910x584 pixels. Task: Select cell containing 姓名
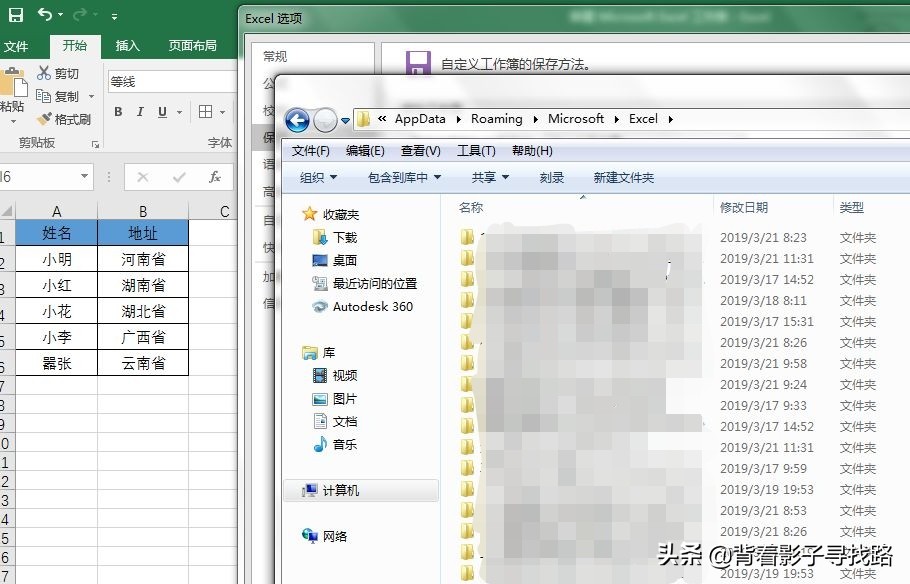[56, 233]
